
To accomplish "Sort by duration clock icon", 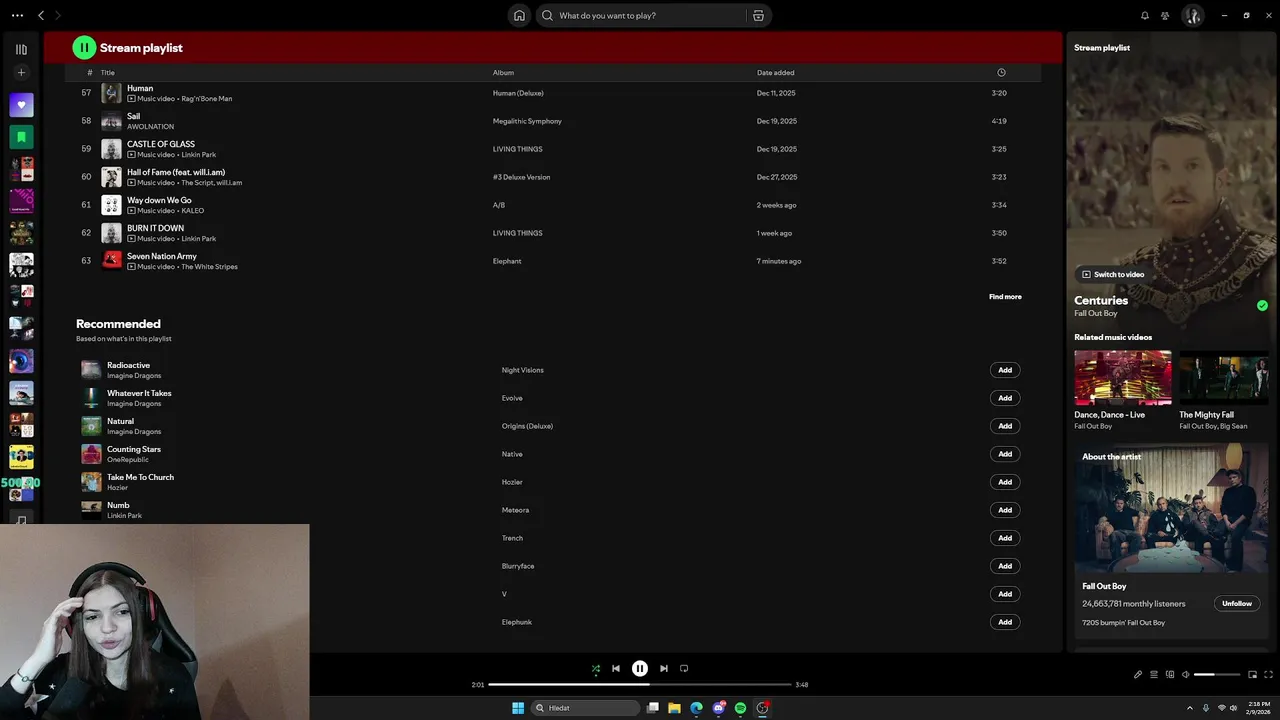I will [1001, 73].
